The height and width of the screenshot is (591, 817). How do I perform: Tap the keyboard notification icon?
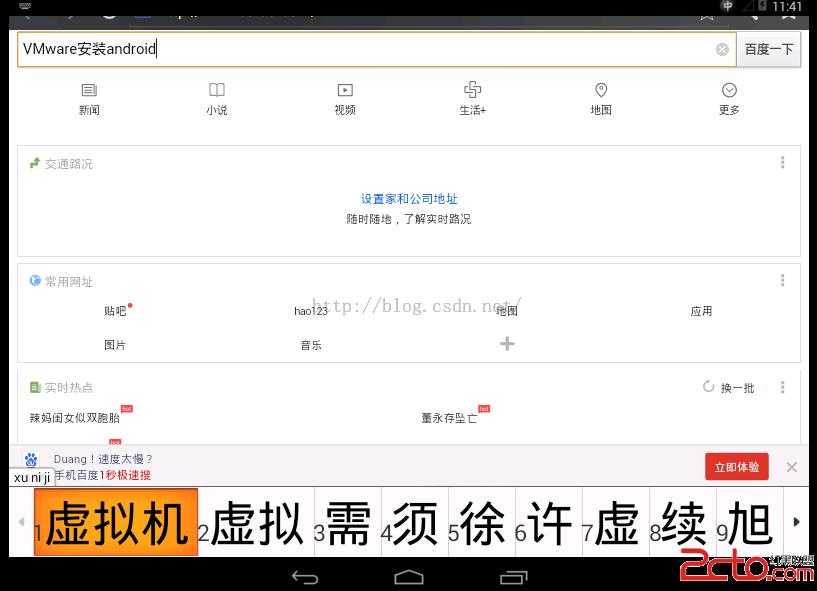(24, 6)
